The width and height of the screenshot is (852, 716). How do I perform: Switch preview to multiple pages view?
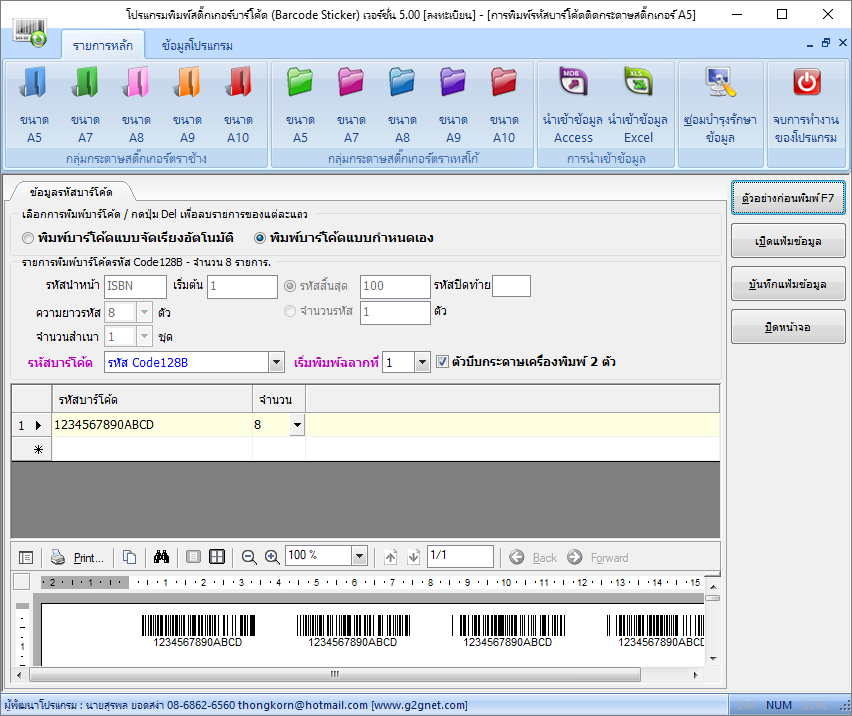(217, 557)
